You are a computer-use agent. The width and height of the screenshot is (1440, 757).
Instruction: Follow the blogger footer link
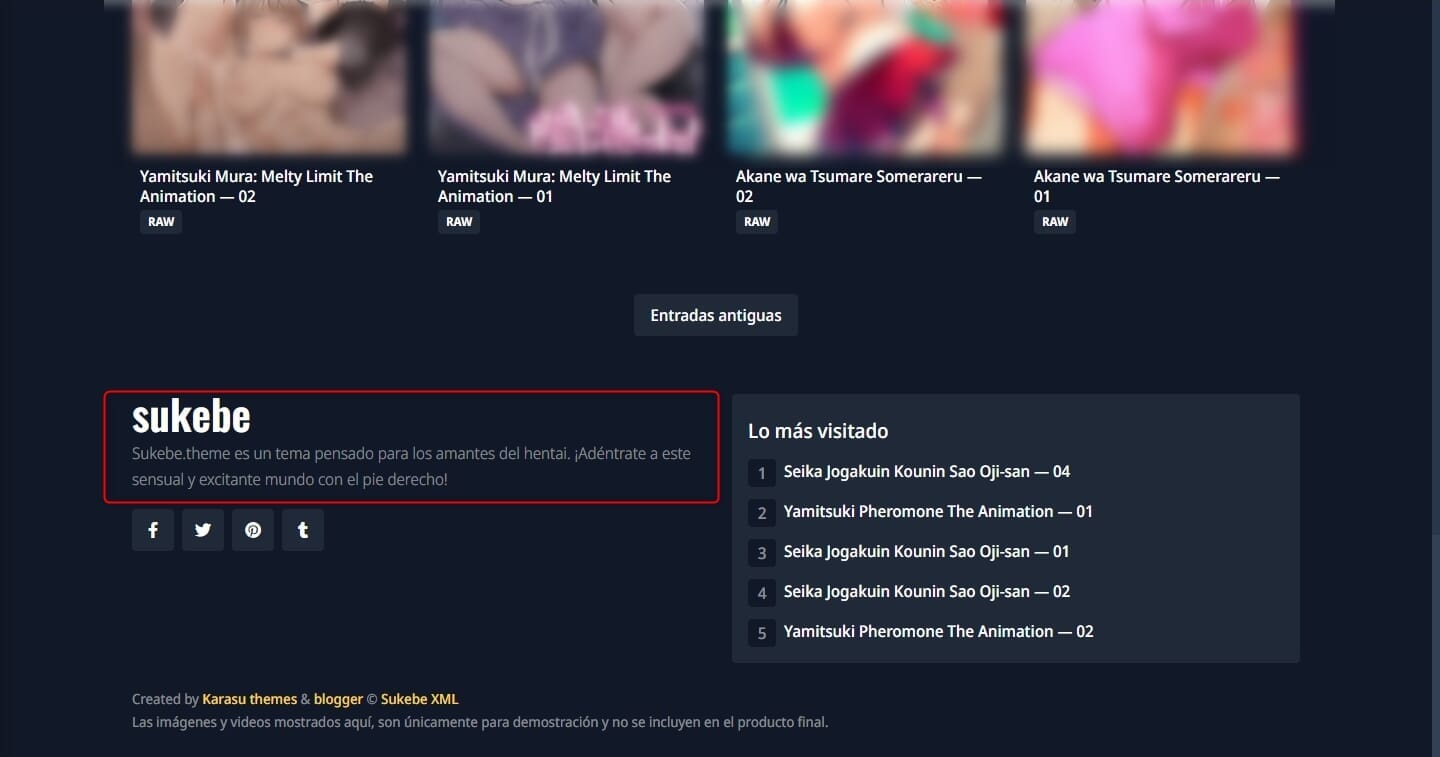(338, 699)
